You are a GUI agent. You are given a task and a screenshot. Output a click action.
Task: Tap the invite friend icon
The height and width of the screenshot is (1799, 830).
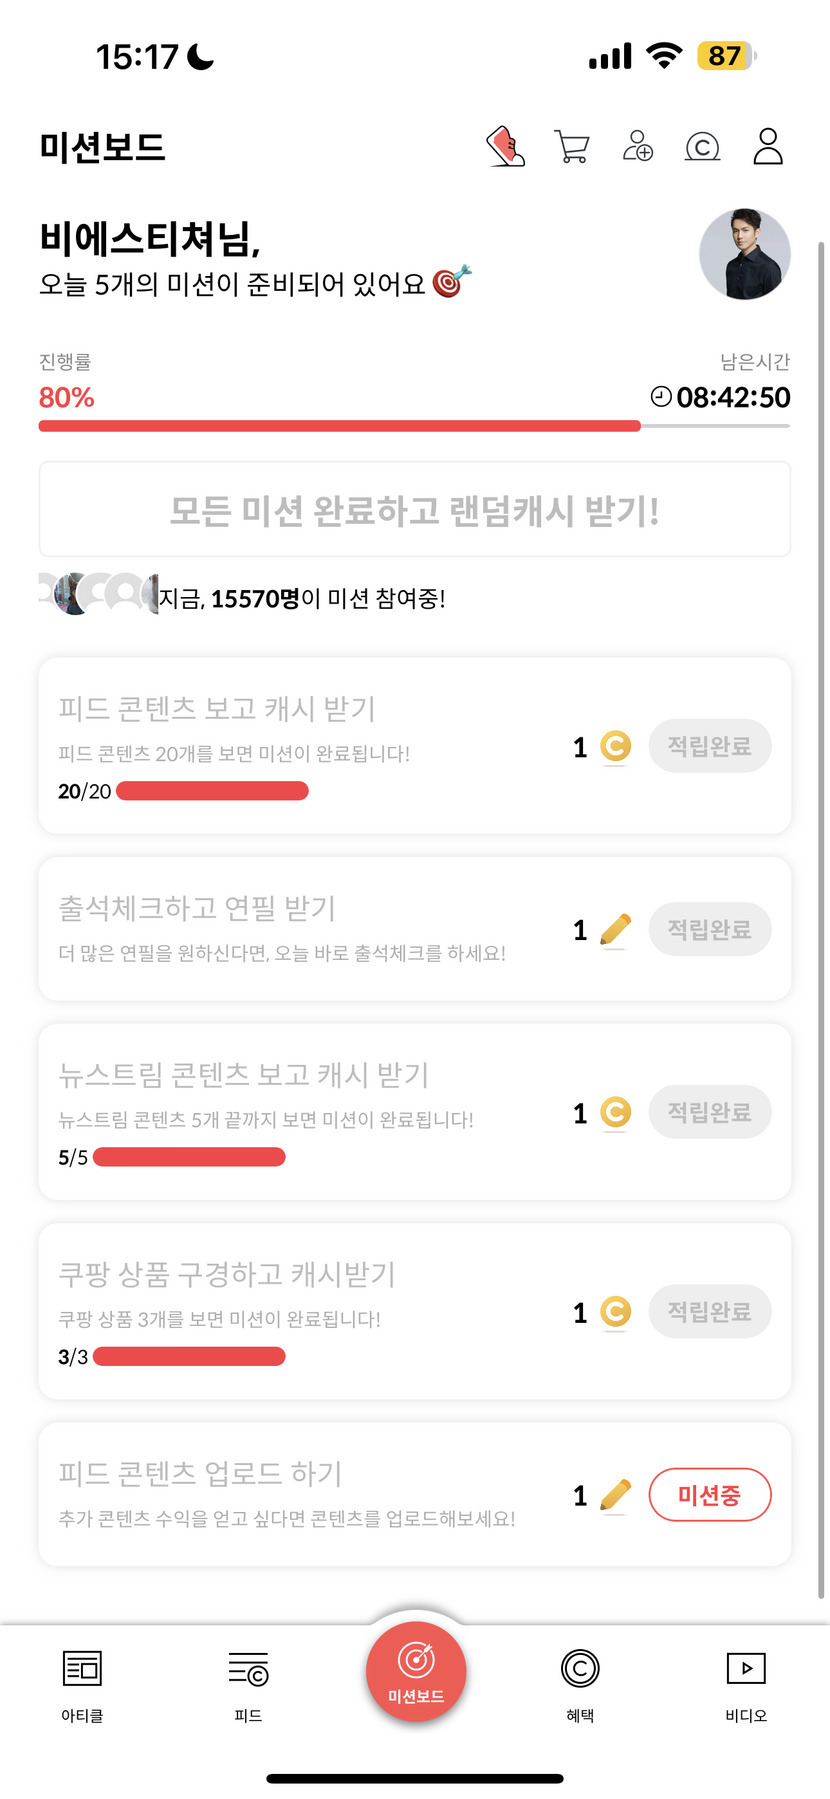click(x=637, y=146)
